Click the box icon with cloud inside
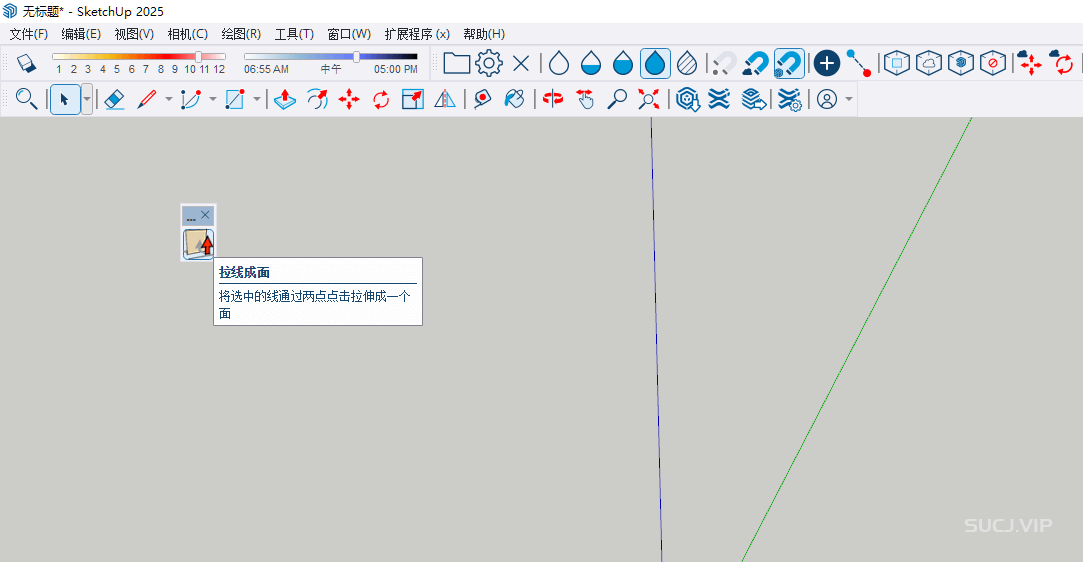The image size is (1083, 562). [929, 64]
